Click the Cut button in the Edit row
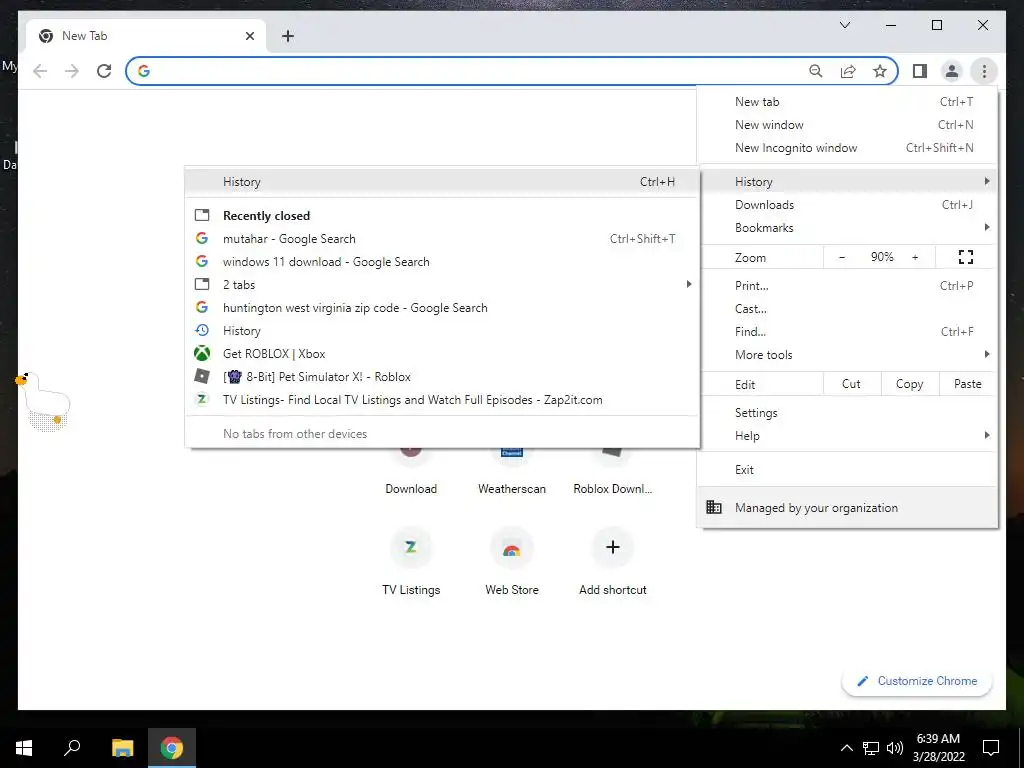The width and height of the screenshot is (1024, 768). (x=852, y=384)
